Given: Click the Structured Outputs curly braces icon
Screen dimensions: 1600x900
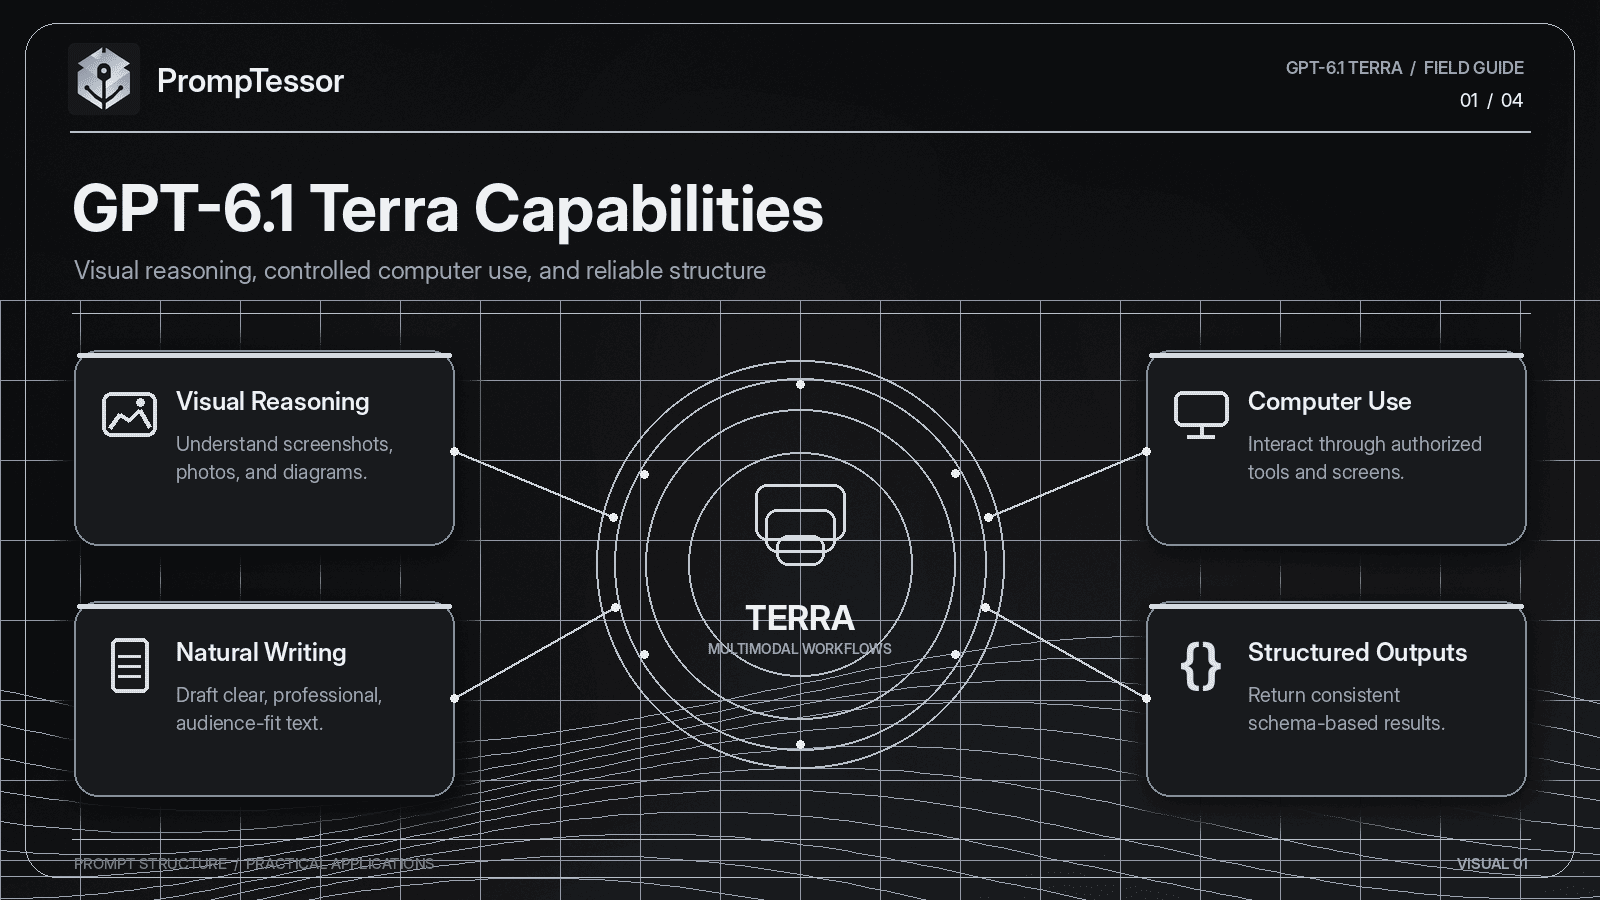Looking at the screenshot, I should click(x=1201, y=665).
